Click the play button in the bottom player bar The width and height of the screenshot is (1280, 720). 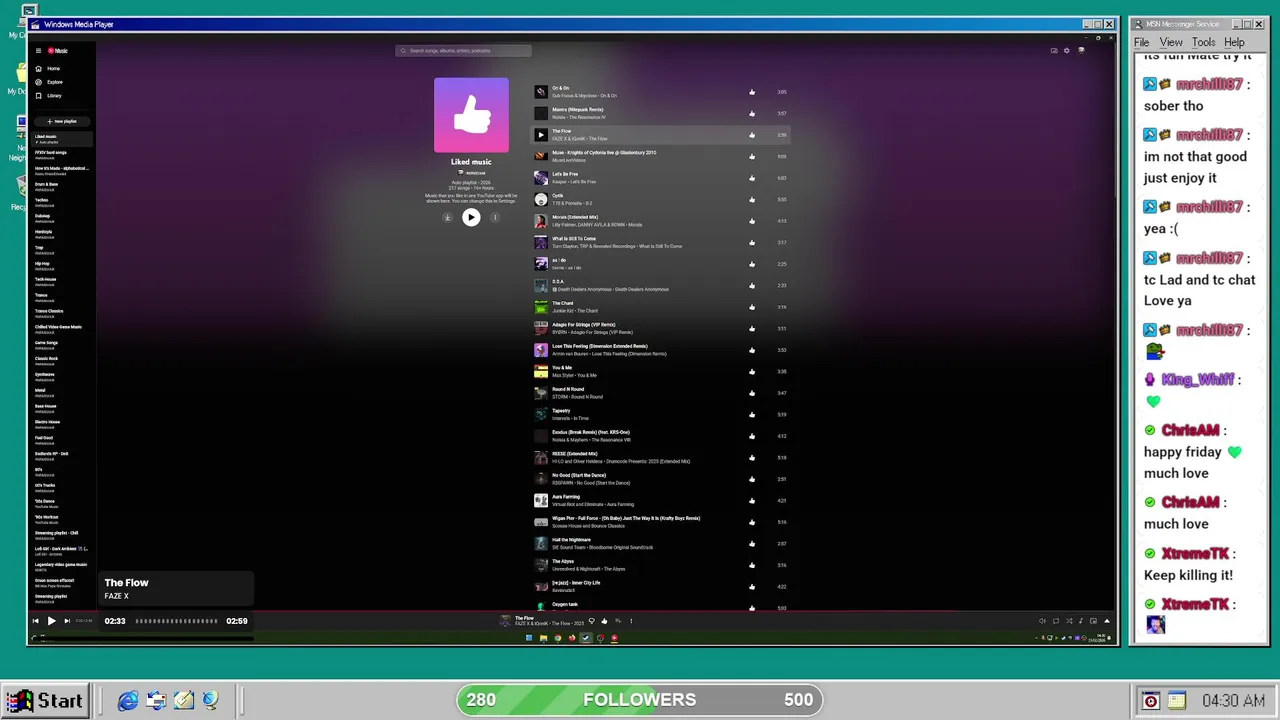tap(51, 621)
